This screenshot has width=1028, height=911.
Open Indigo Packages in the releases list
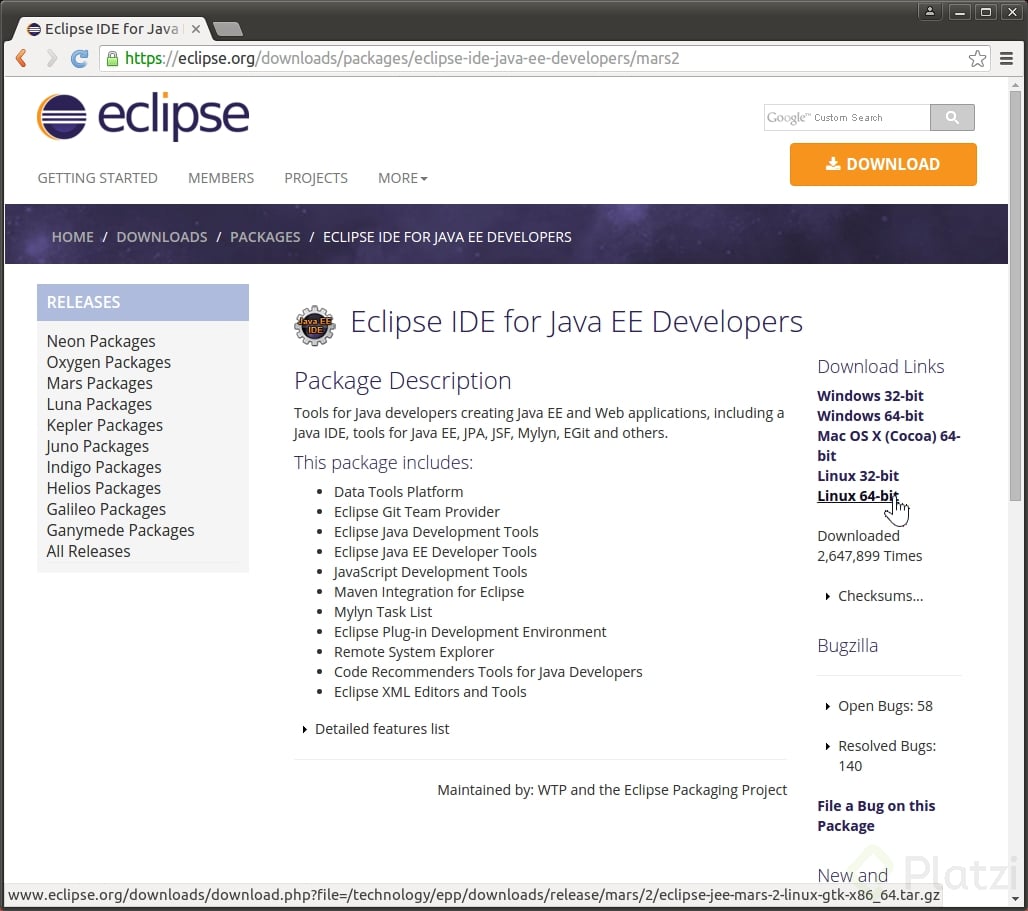coord(104,467)
